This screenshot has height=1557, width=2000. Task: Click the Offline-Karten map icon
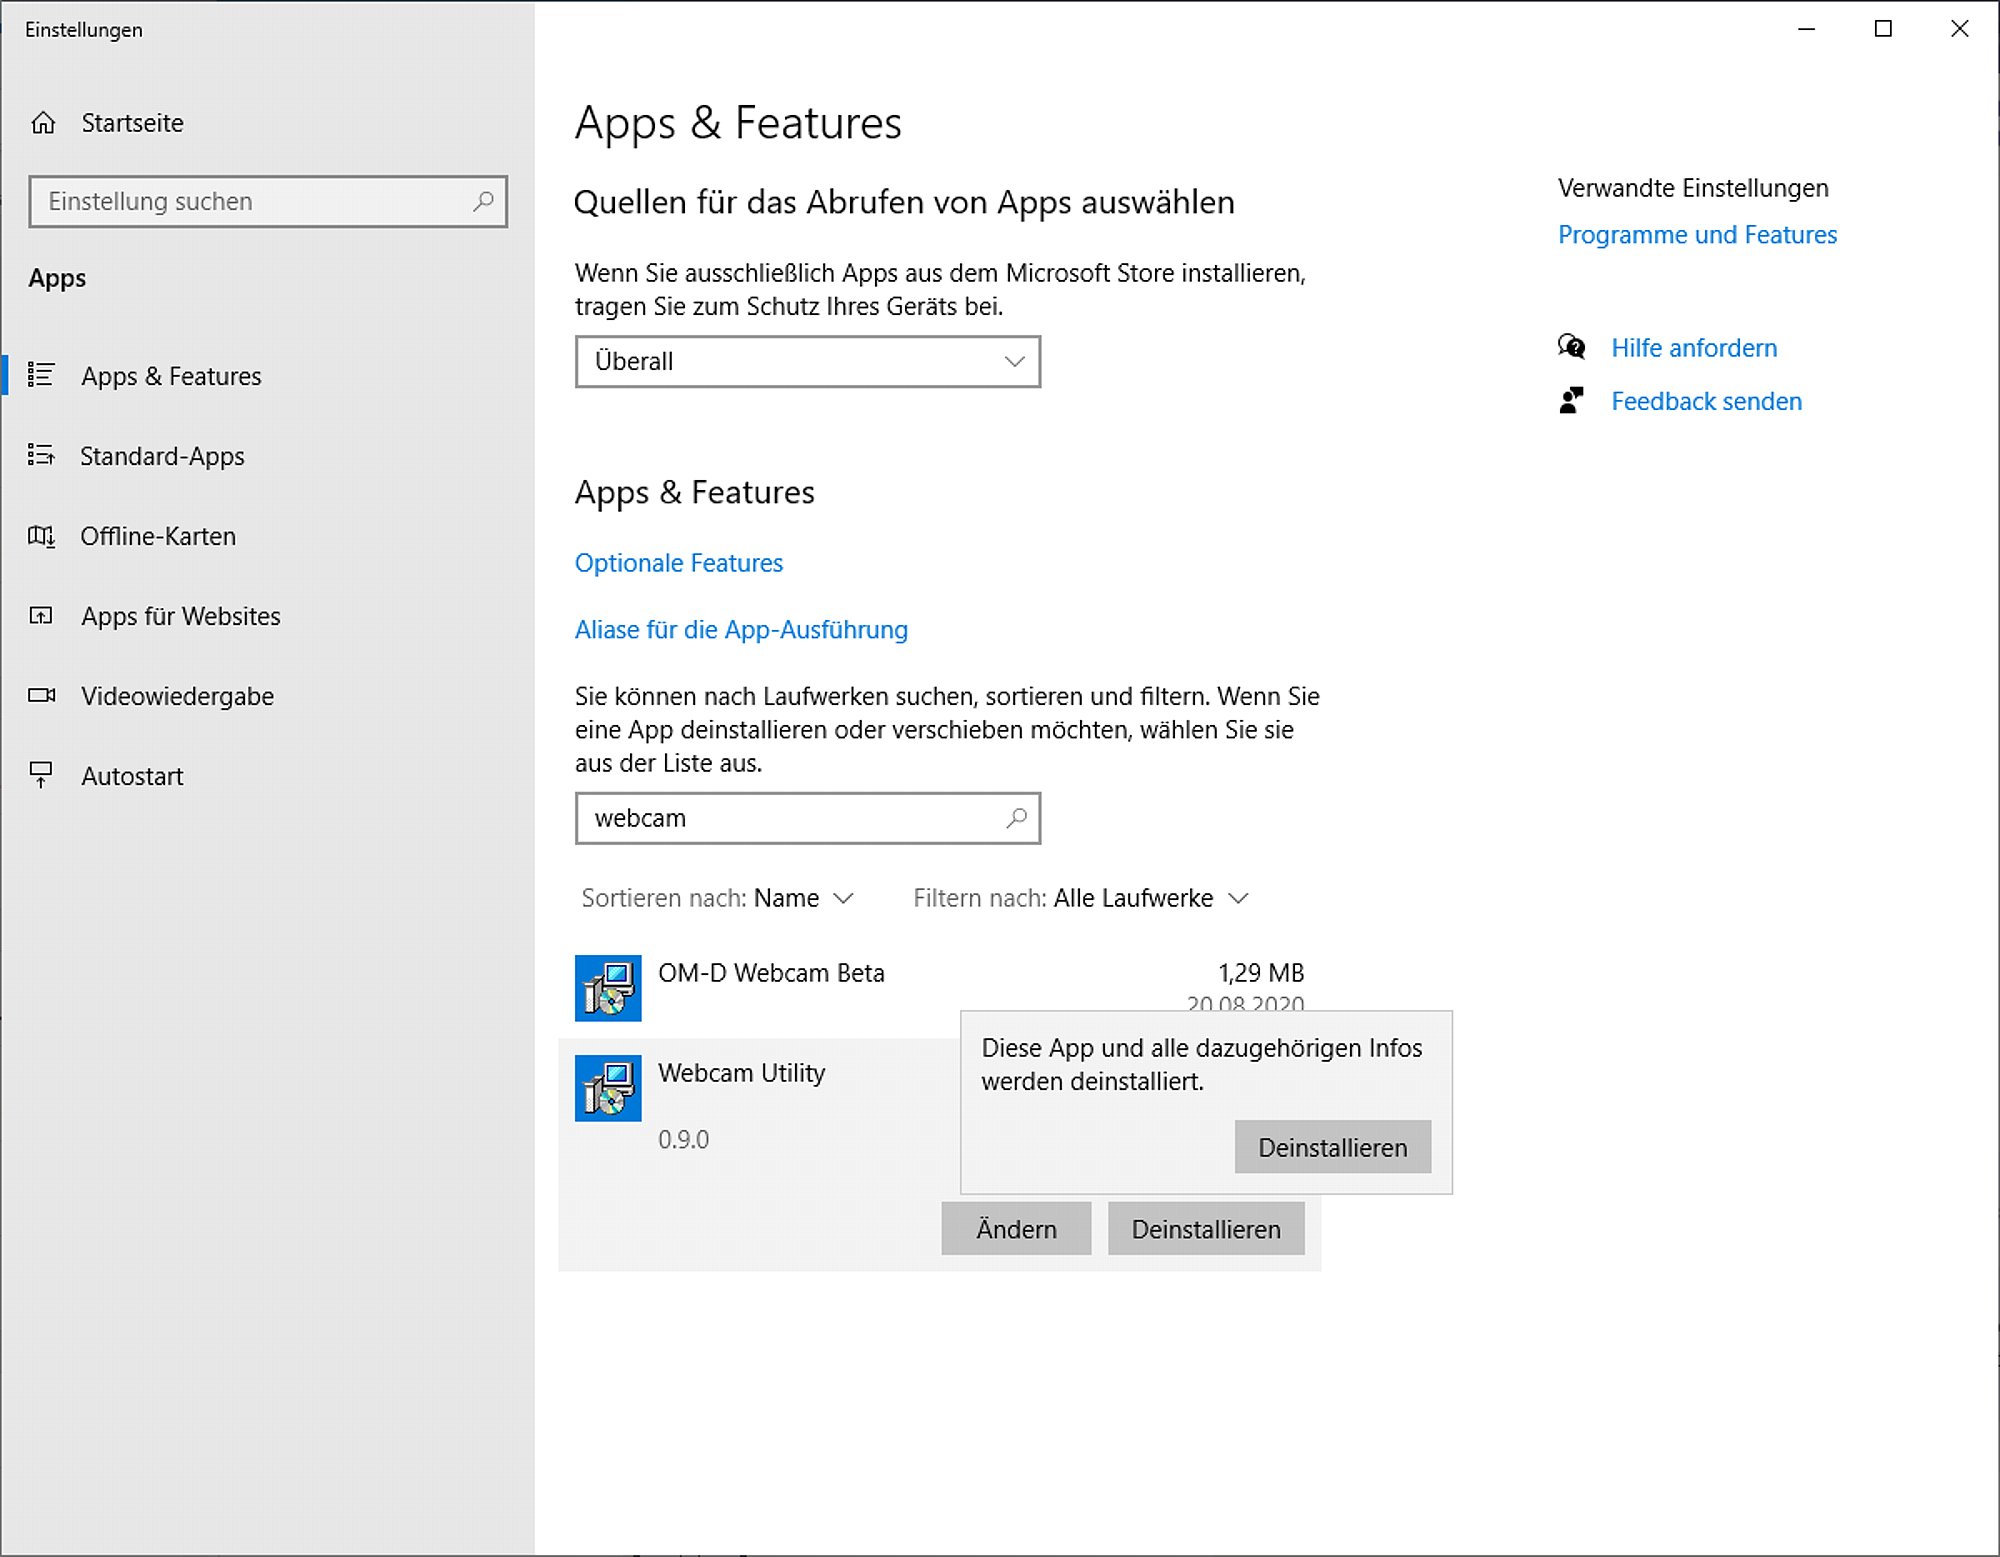click(x=41, y=536)
